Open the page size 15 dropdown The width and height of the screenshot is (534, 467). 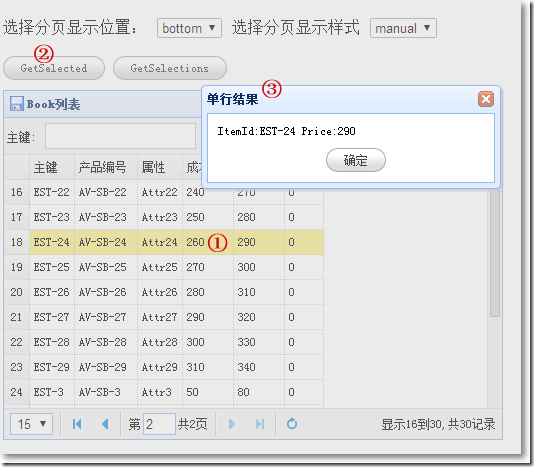[31, 424]
